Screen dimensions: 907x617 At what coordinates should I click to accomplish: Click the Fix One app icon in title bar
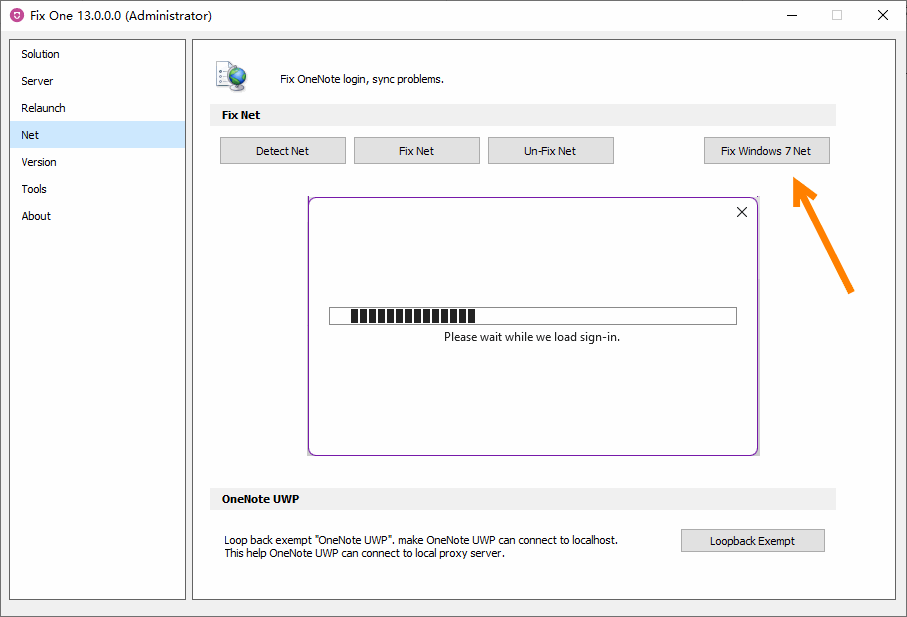coord(17,16)
